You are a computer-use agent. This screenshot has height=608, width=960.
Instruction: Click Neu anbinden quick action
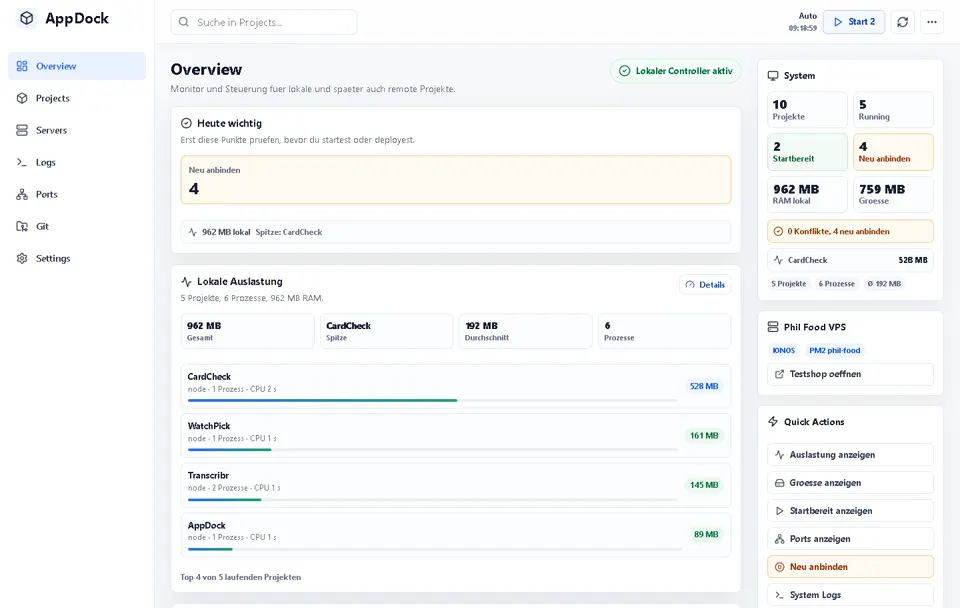pos(850,567)
